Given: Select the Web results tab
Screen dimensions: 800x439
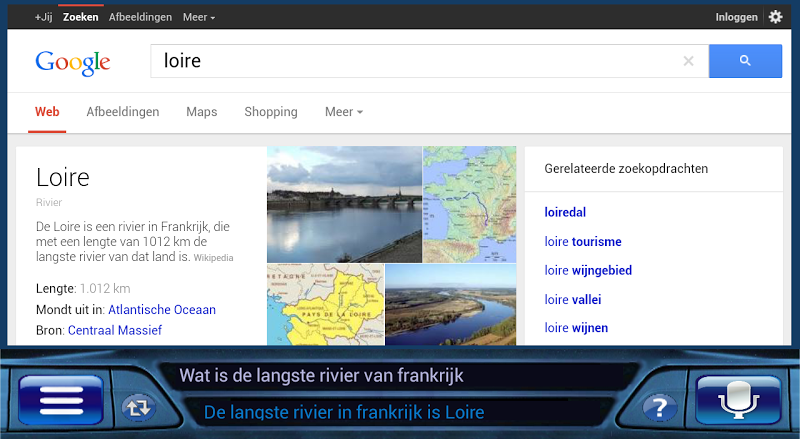Looking at the screenshot, I should pos(47,112).
